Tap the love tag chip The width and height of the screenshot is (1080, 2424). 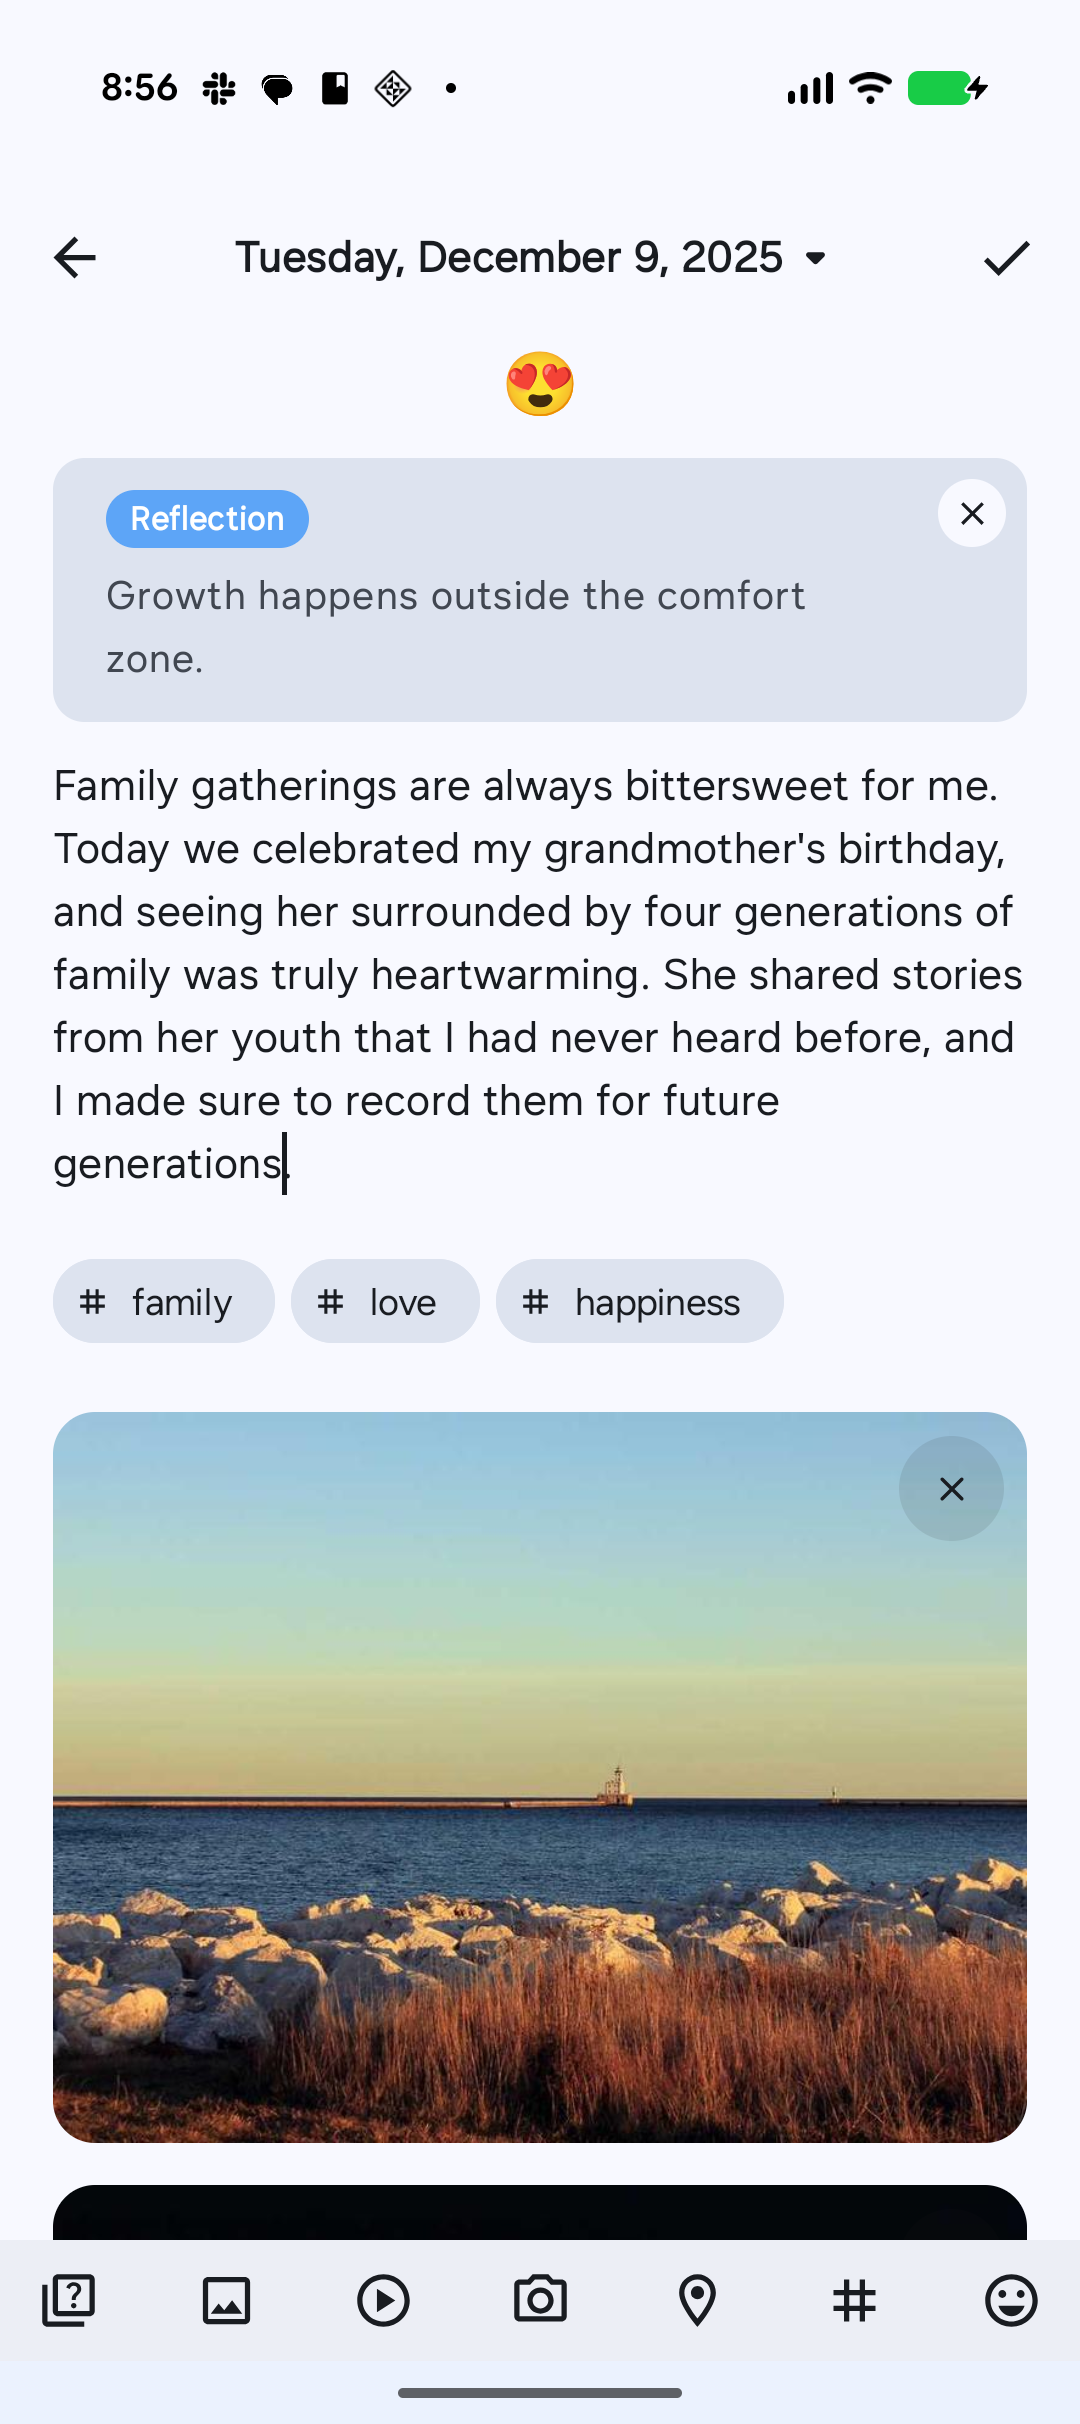pos(385,1302)
